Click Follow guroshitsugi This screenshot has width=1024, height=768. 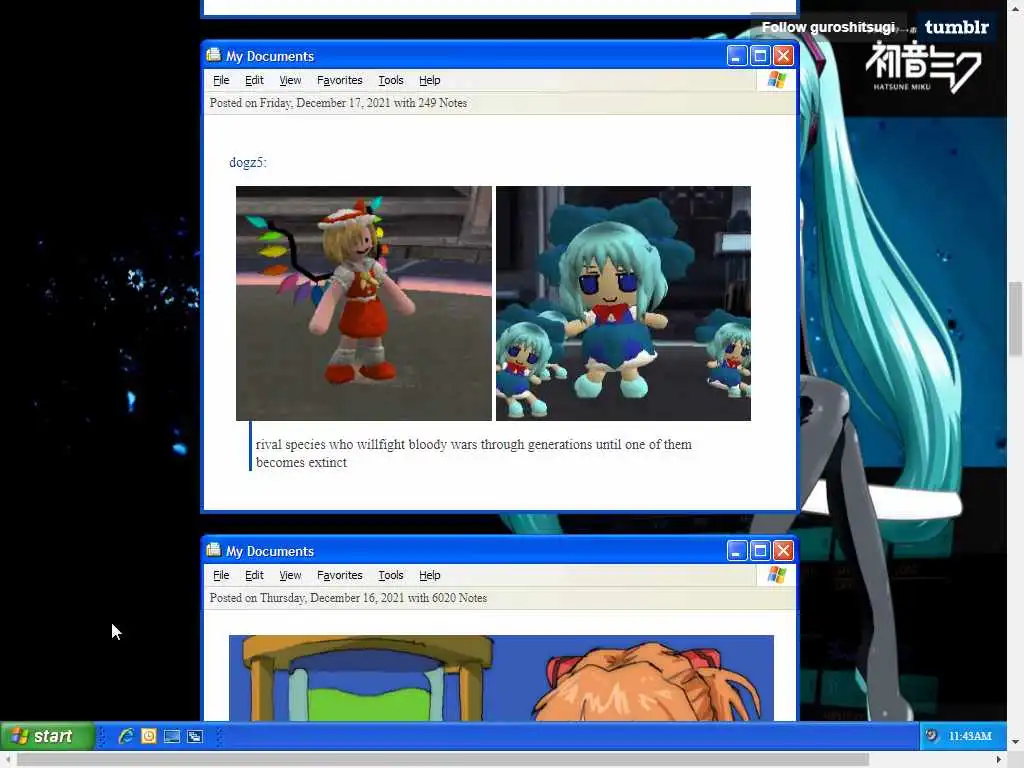tap(828, 27)
